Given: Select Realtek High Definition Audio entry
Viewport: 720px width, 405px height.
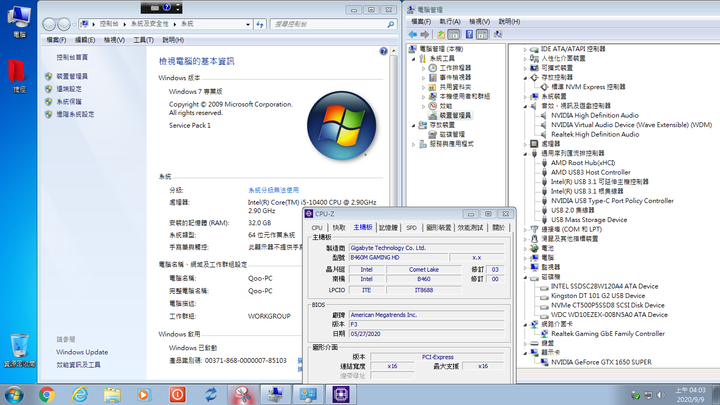Looking at the screenshot, I should click(595, 135).
